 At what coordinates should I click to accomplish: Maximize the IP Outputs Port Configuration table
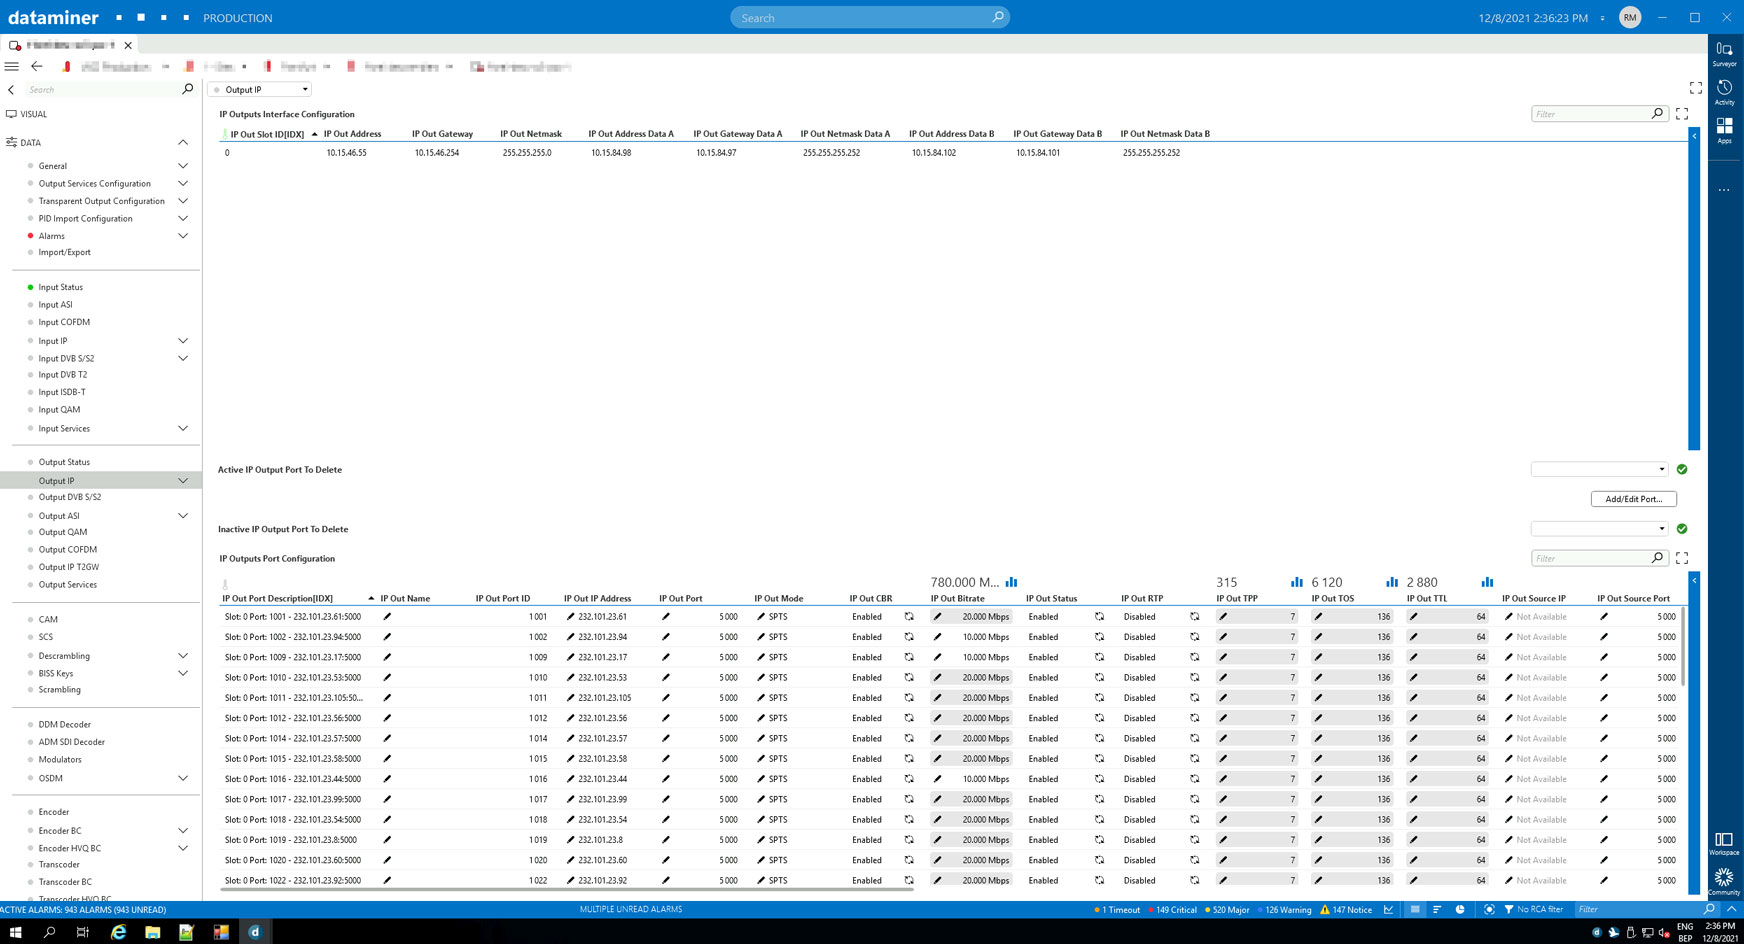pos(1682,559)
